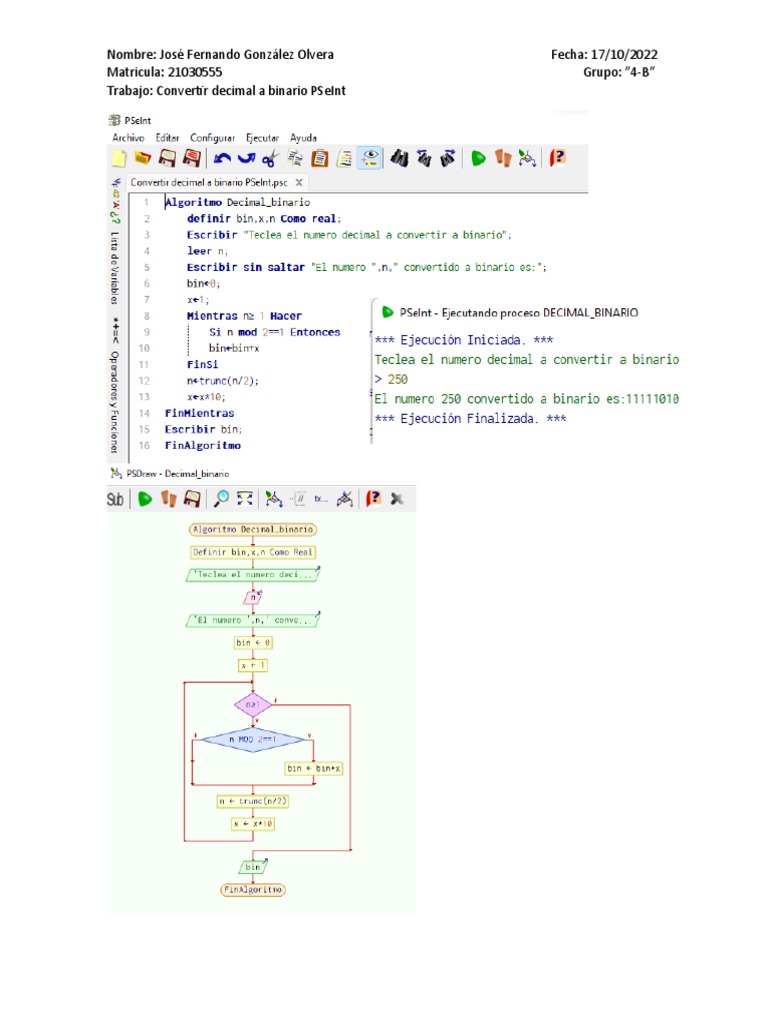
Task: Open the Ejecutar menu
Action: pyautogui.click(x=262, y=138)
